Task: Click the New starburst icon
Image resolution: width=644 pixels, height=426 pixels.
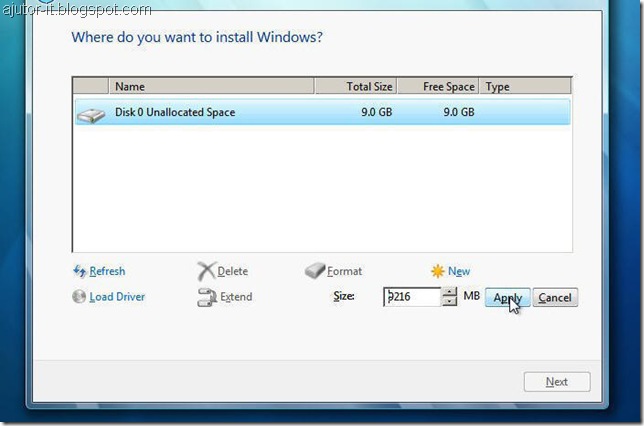Action: 438,271
